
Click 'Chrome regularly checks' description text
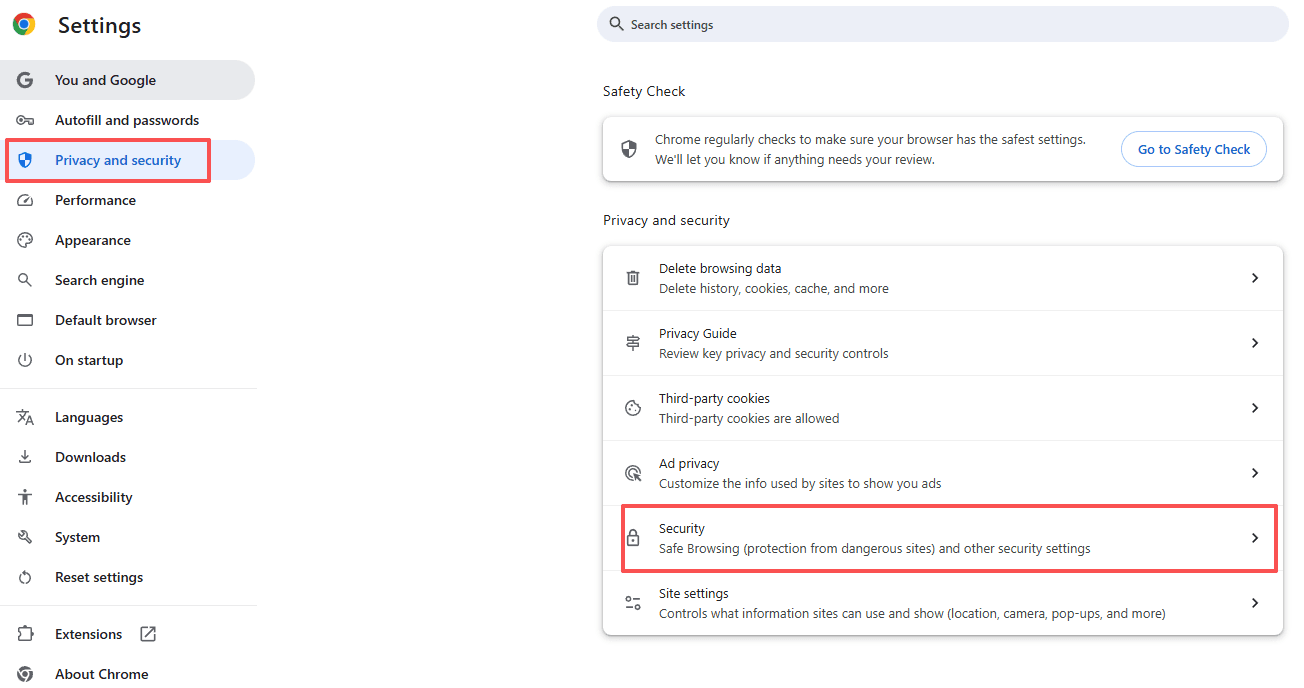tap(870, 149)
